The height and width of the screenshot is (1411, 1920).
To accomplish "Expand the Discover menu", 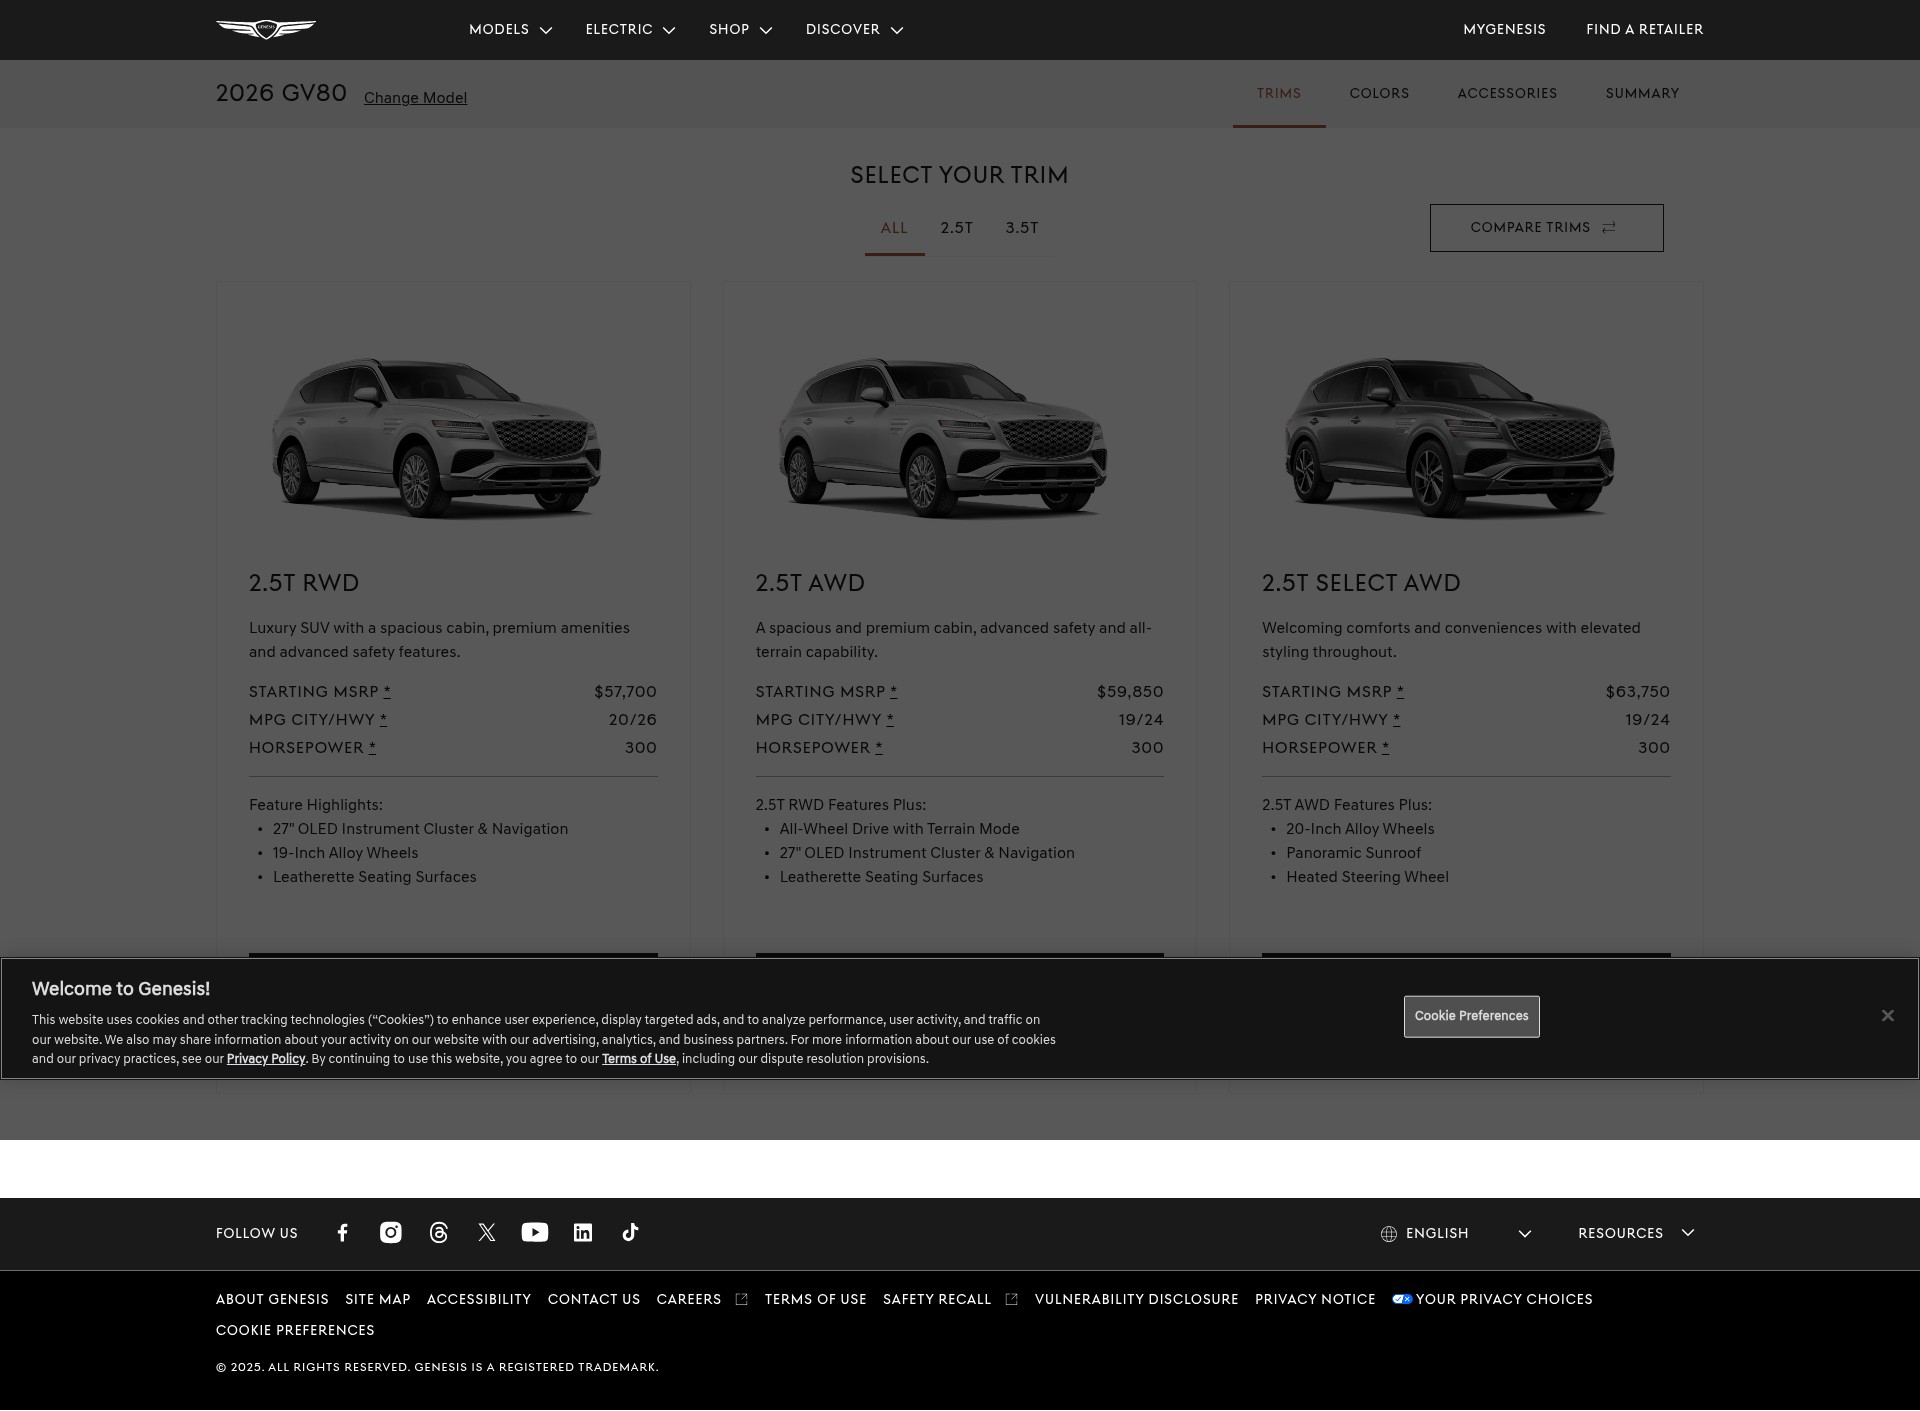I will (x=854, y=30).
